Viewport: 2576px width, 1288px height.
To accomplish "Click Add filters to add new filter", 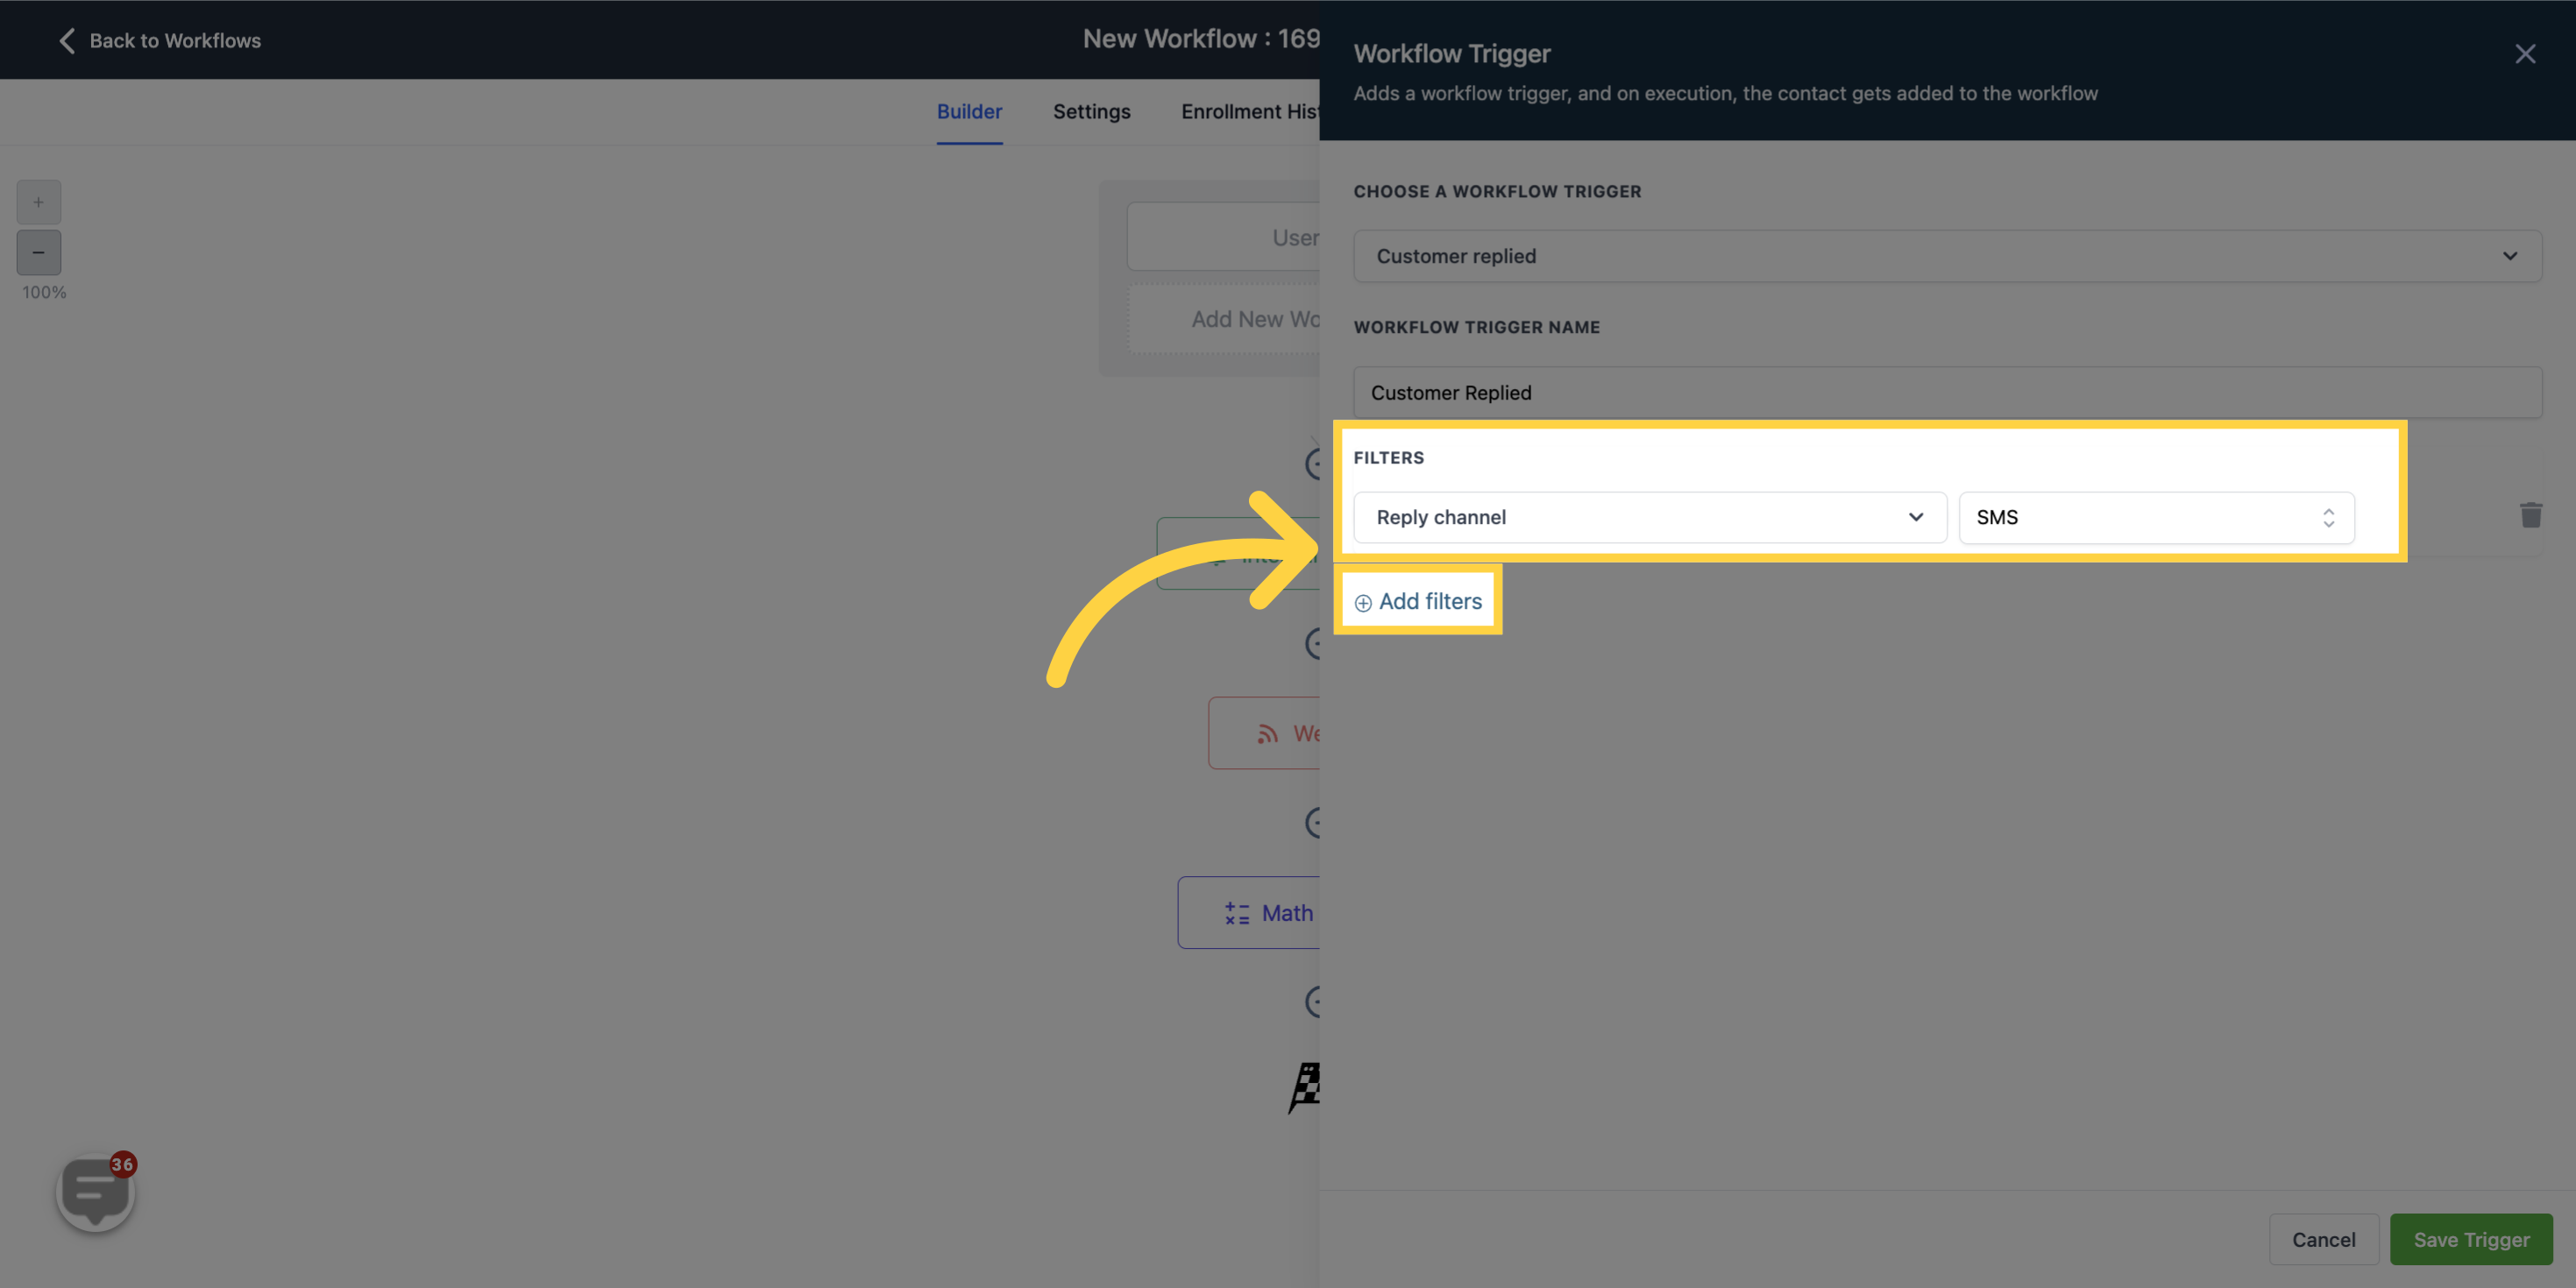I will pos(1416,598).
